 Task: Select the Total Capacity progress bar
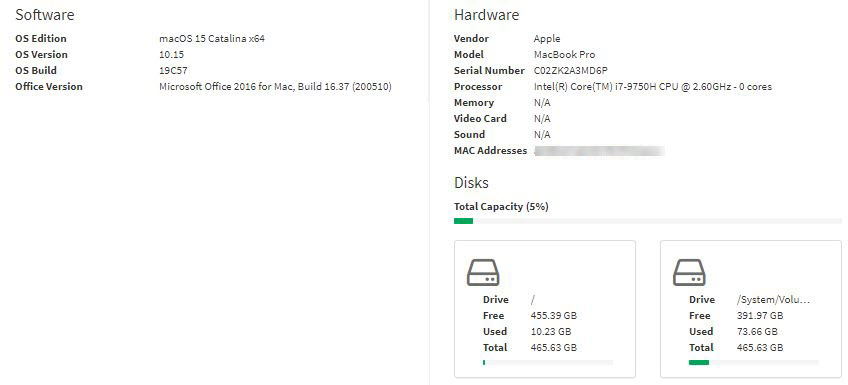click(x=647, y=221)
